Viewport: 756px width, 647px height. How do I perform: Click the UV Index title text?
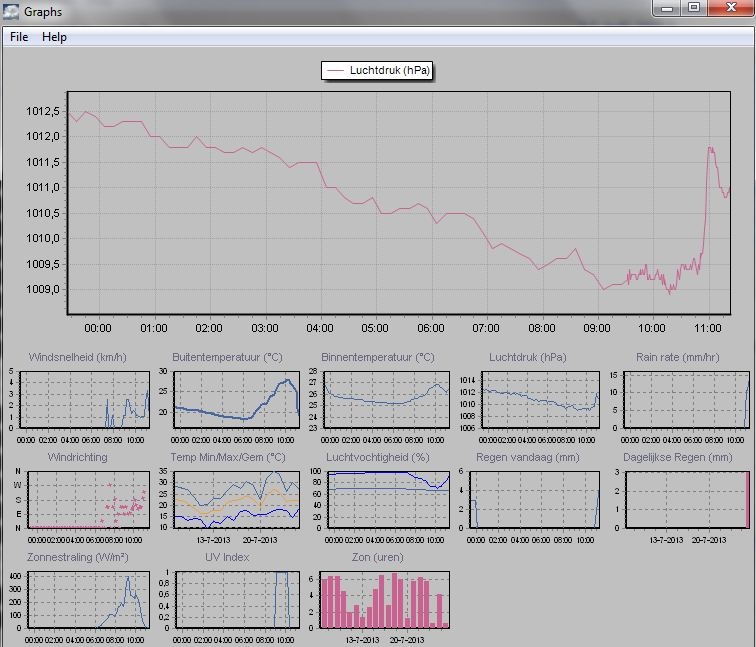[x=227, y=557]
